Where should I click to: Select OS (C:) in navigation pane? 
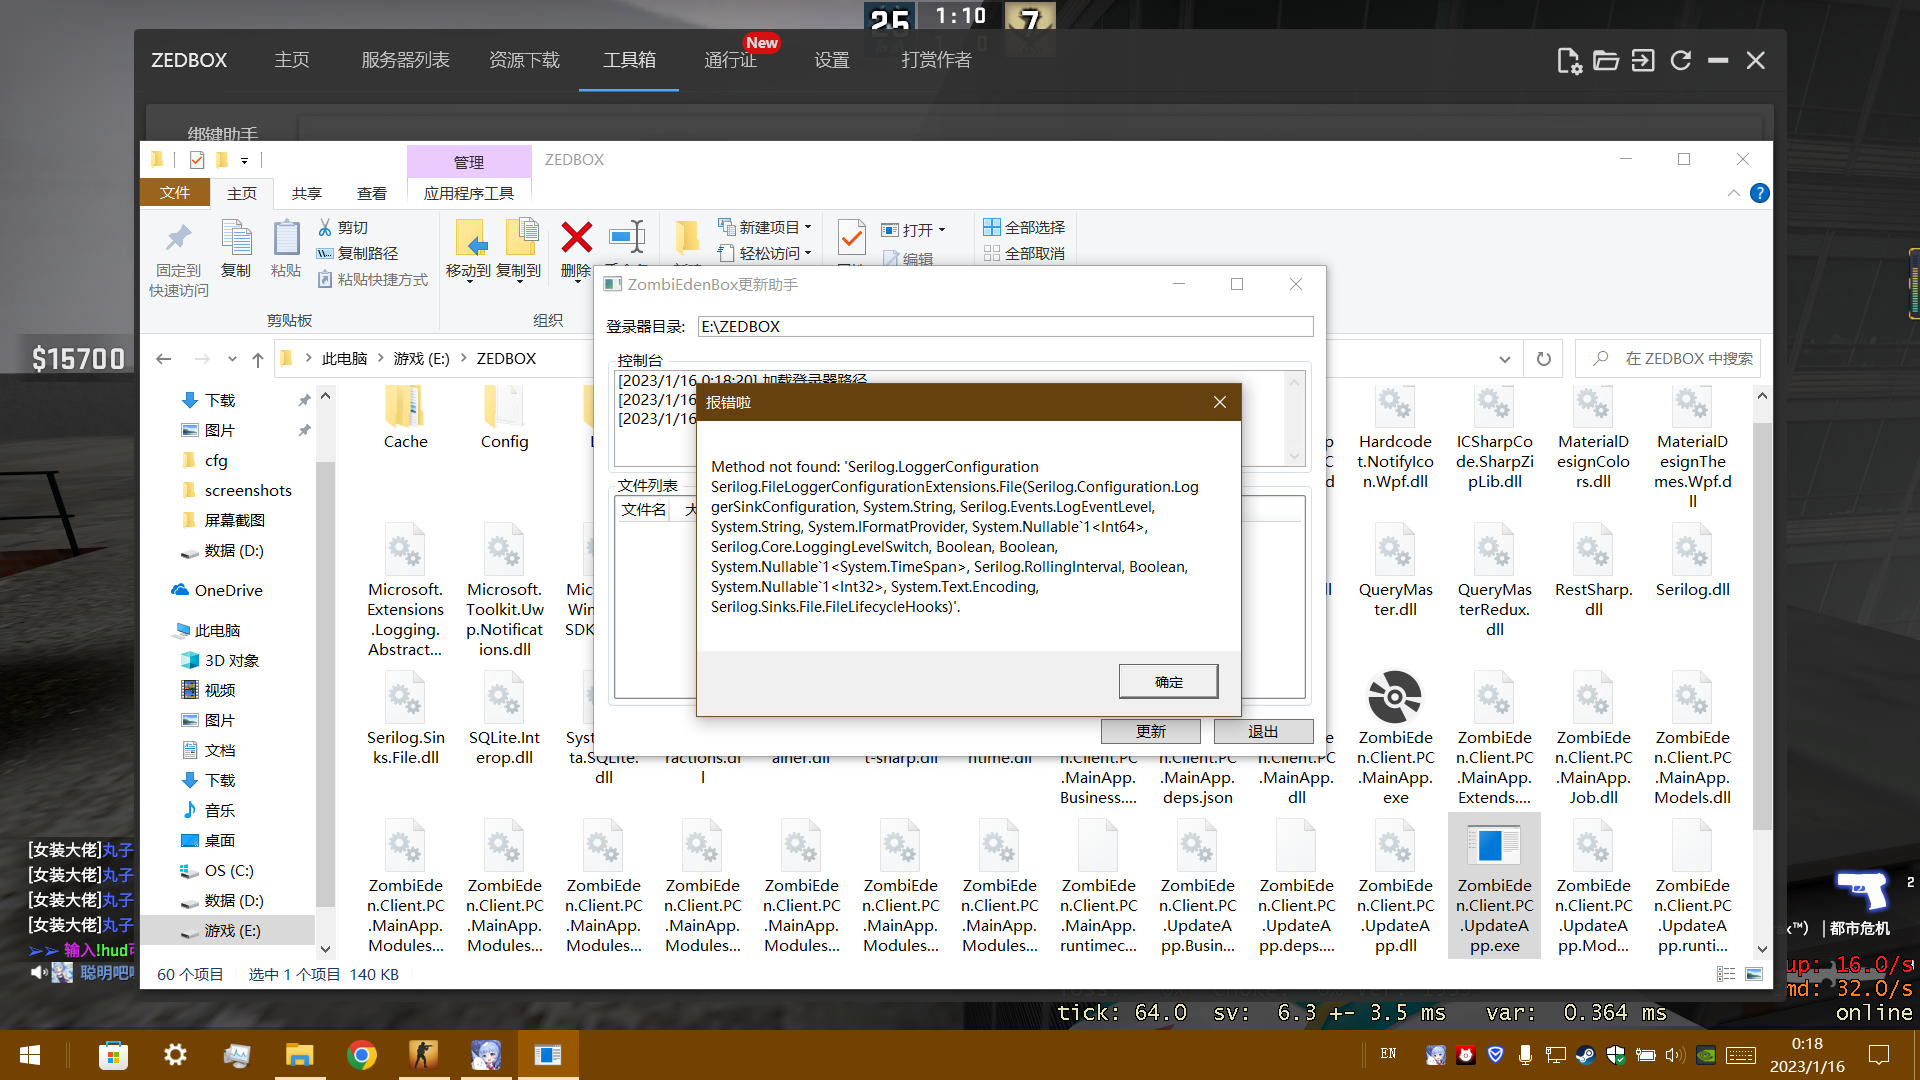pyautogui.click(x=229, y=871)
